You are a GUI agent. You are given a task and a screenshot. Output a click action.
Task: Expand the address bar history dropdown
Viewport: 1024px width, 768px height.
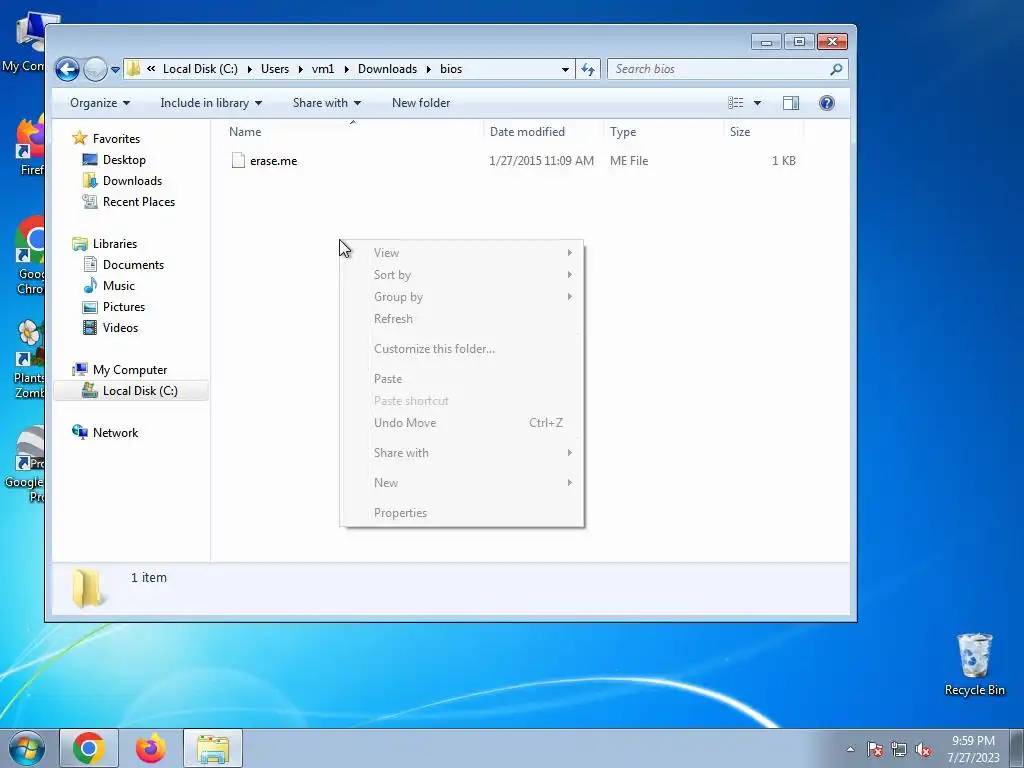[565, 69]
